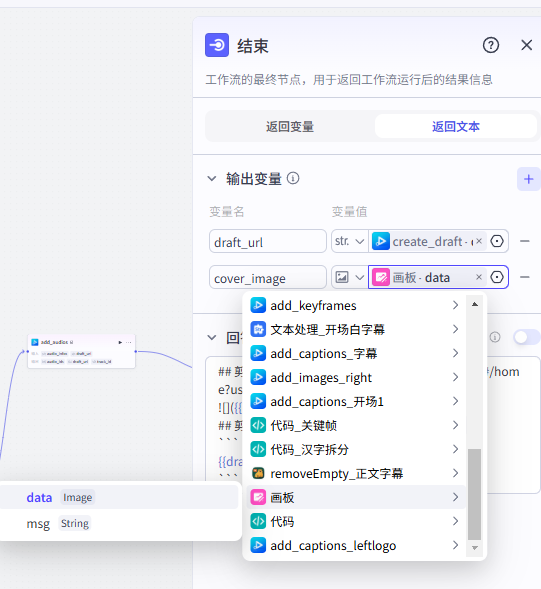The image size is (541, 589).
Task: Open the more options dots on add_audios node
Action: pos(129,342)
